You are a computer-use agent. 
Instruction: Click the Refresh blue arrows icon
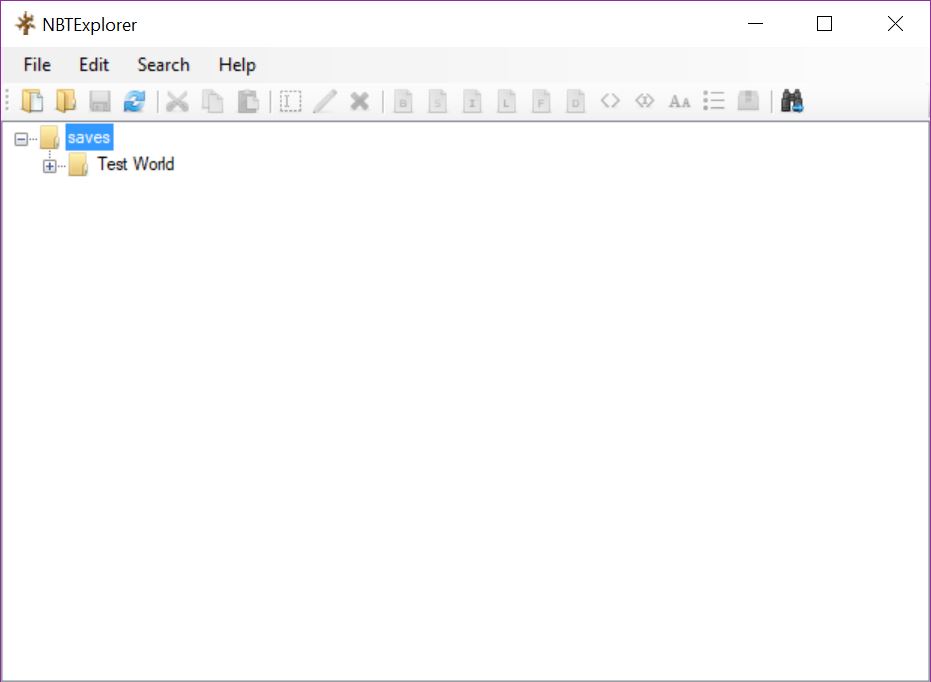(x=134, y=101)
